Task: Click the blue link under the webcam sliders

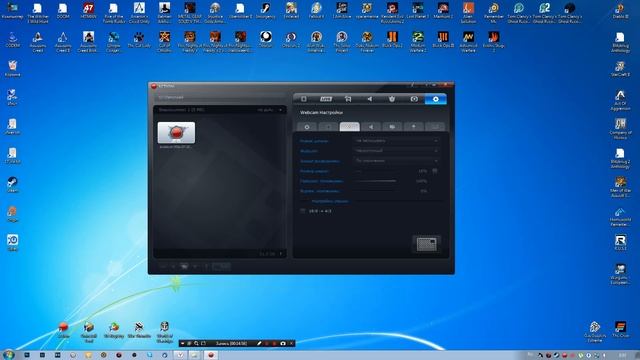Action: tap(330, 201)
